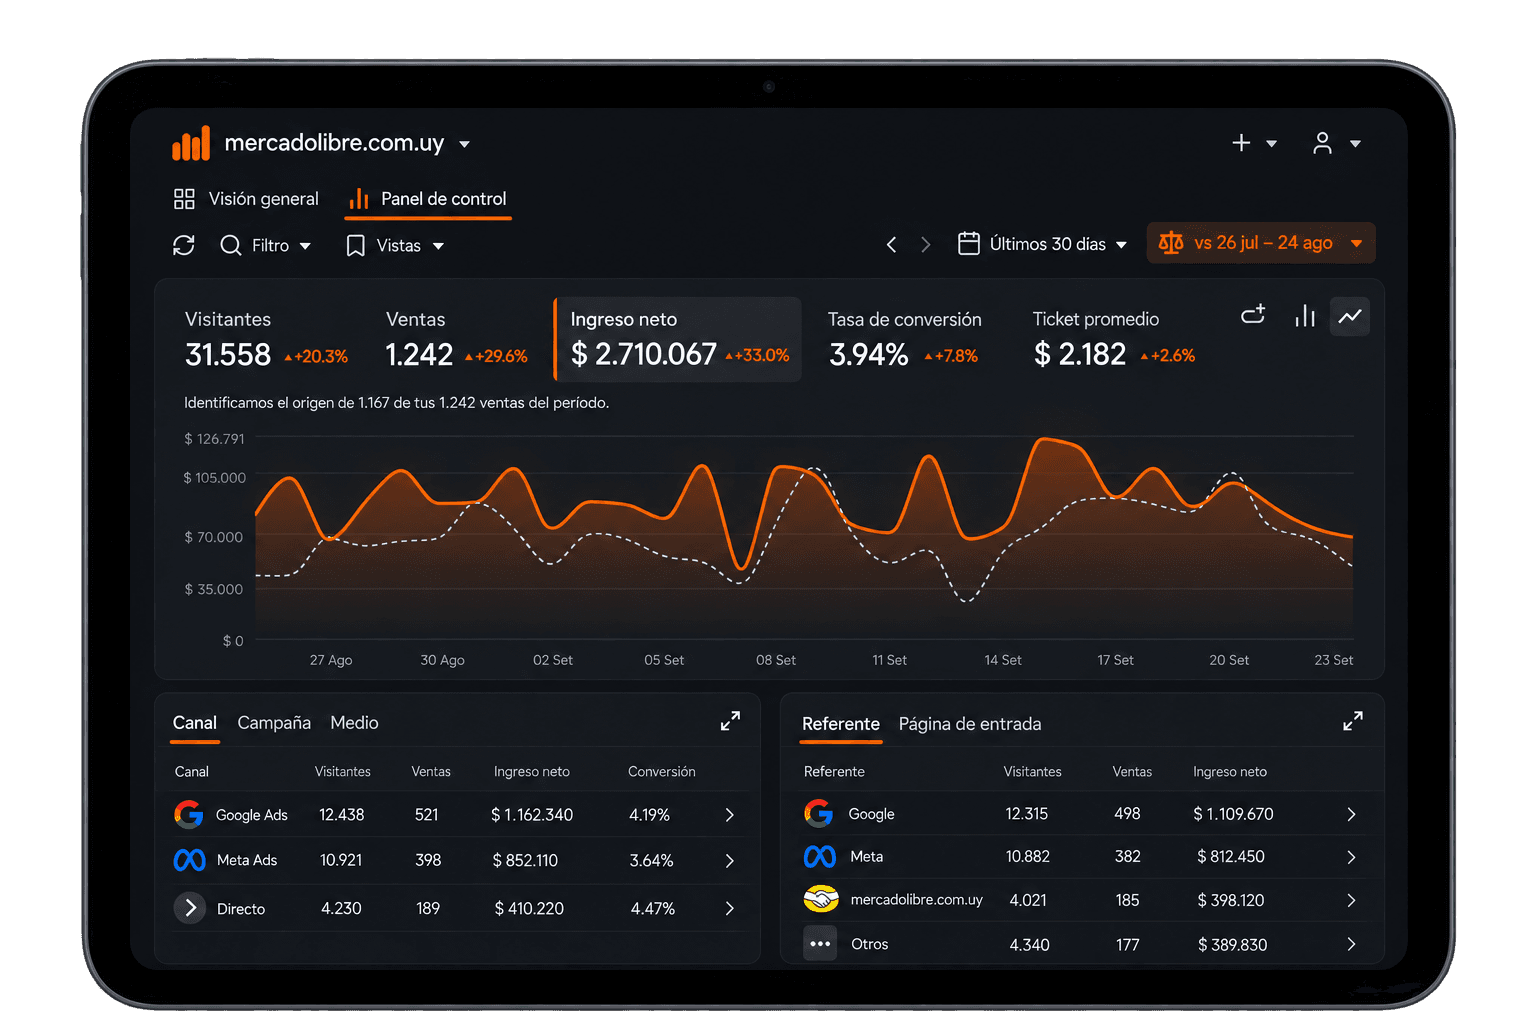The height and width of the screenshot is (1024, 1536).
Task: Click the refresh data icon
Action: coord(184,245)
